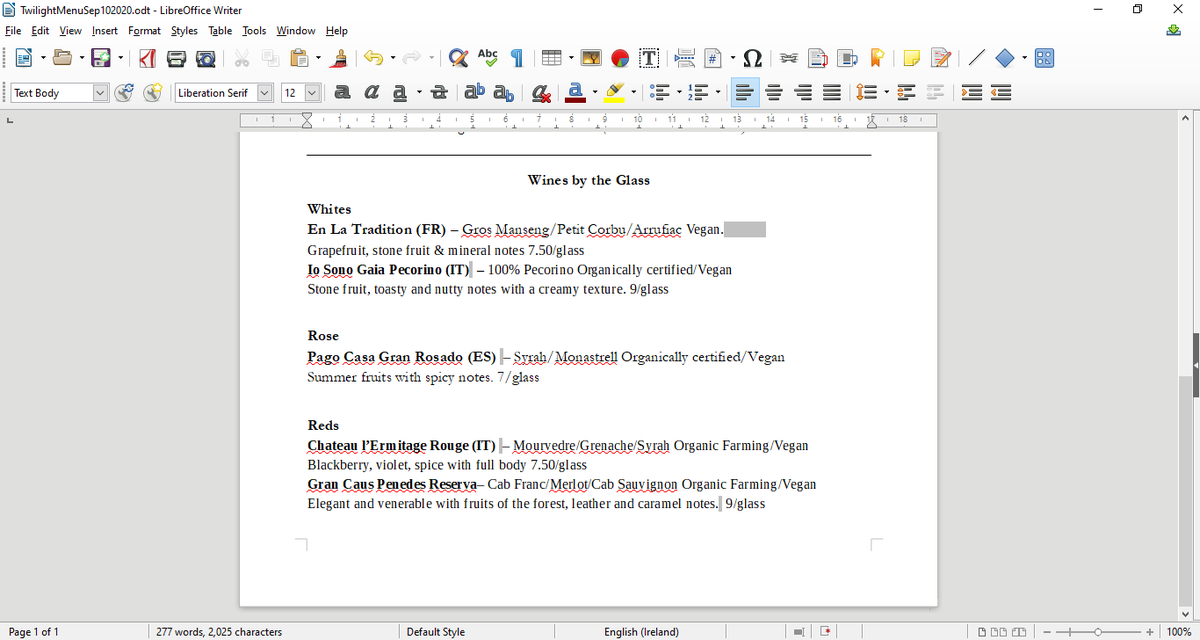The height and width of the screenshot is (640, 1200).
Task: Click the Insert Image icon
Action: pos(591,59)
